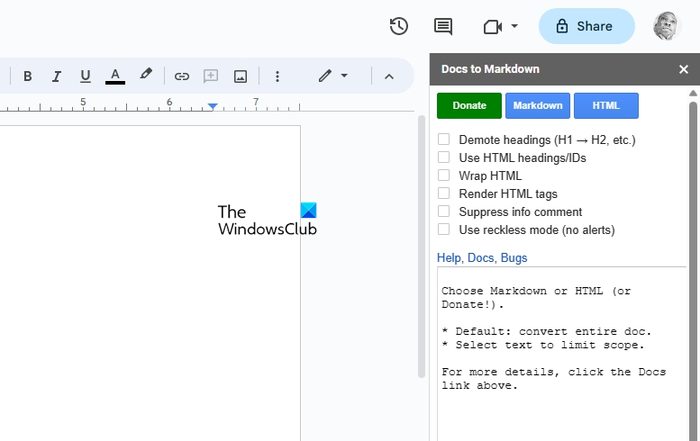Image resolution: width=700 pixels, height=441 pixels.
Task: Click 'For more details' text line
Action: click(554, 379)
